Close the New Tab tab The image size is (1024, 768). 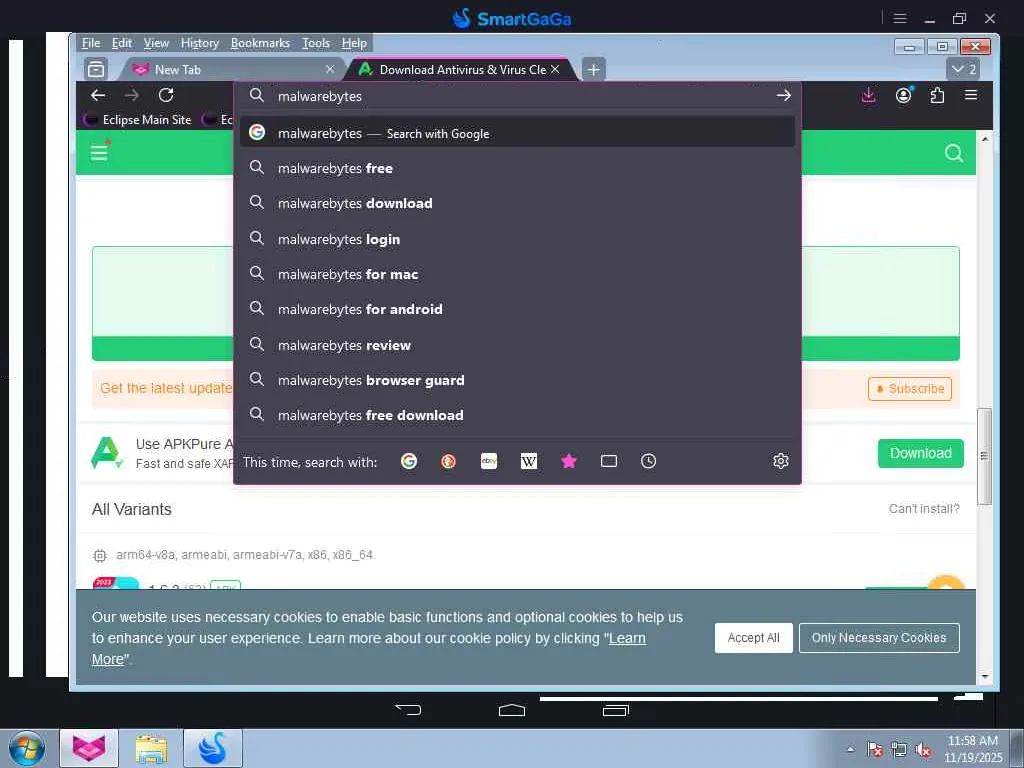click(330, 69)
